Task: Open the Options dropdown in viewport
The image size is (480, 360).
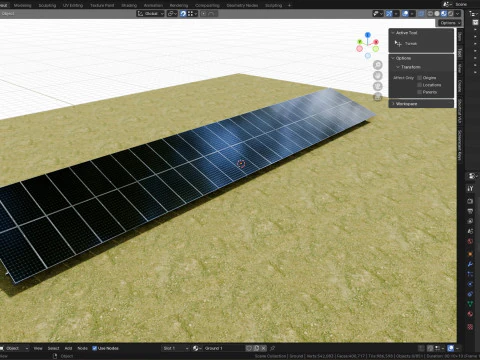Action: [x=450, y=23]
